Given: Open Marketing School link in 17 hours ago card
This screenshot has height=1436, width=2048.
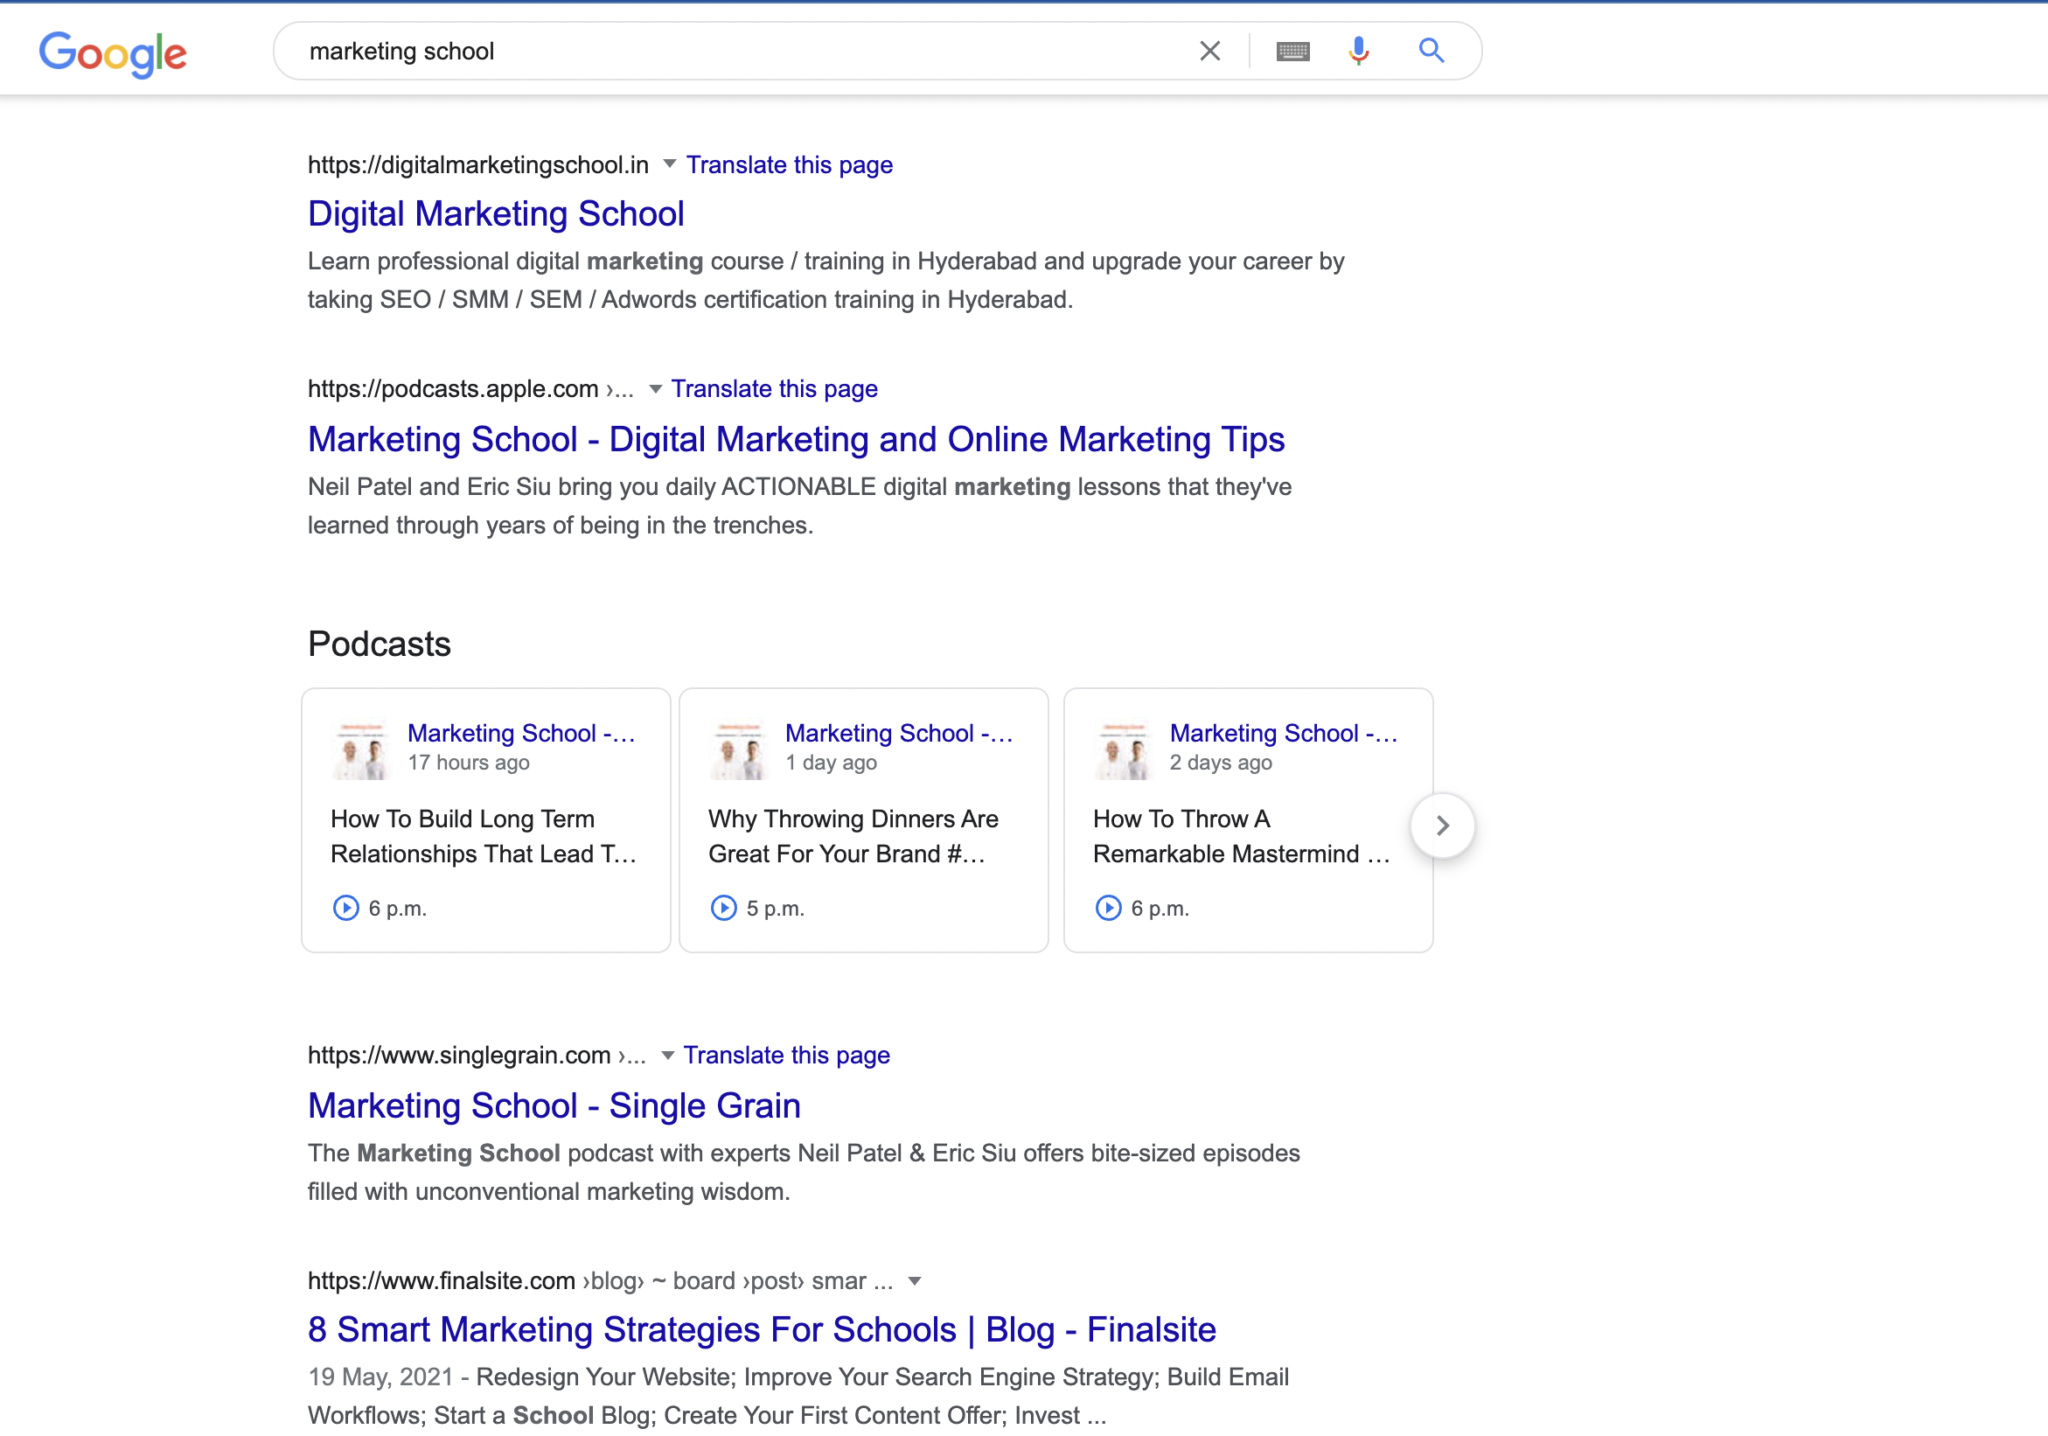Looking at the screenshot, I should (521, 733).
